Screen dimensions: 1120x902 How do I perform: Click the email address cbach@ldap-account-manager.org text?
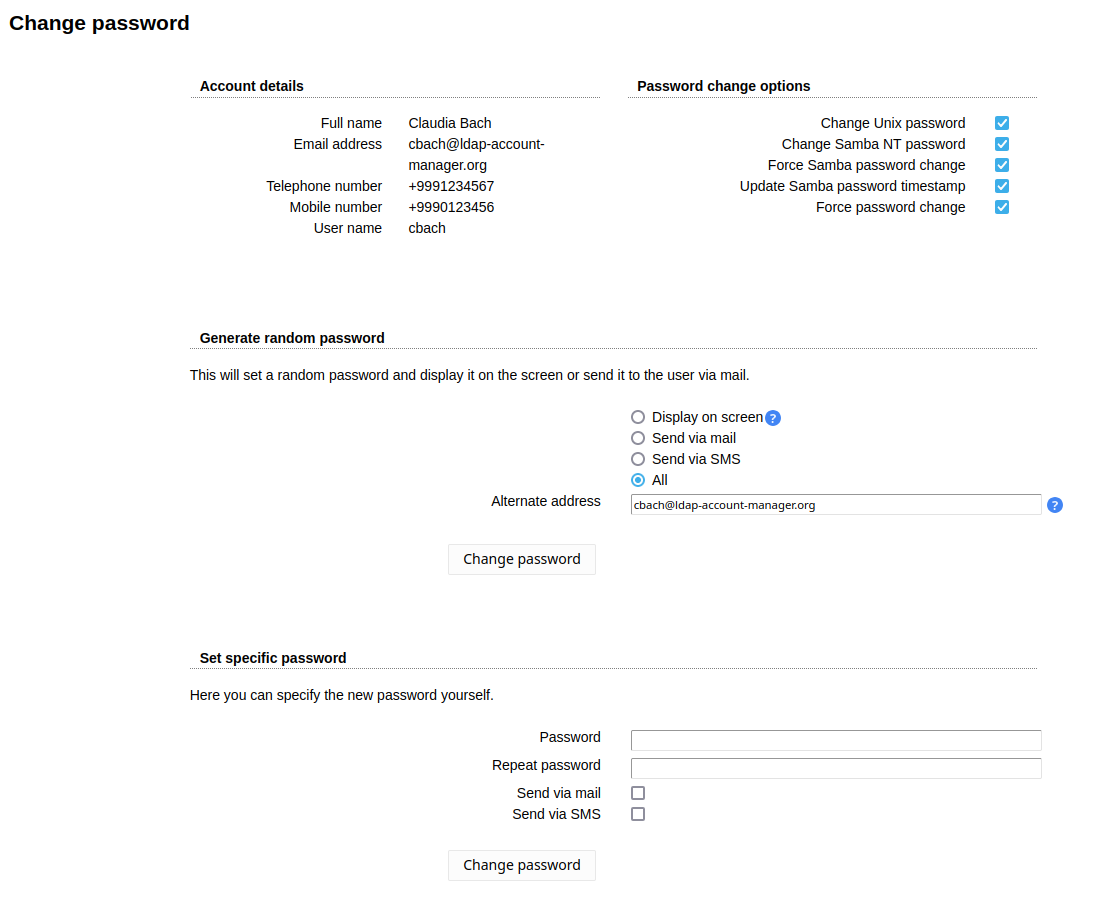tap(476, 154)
